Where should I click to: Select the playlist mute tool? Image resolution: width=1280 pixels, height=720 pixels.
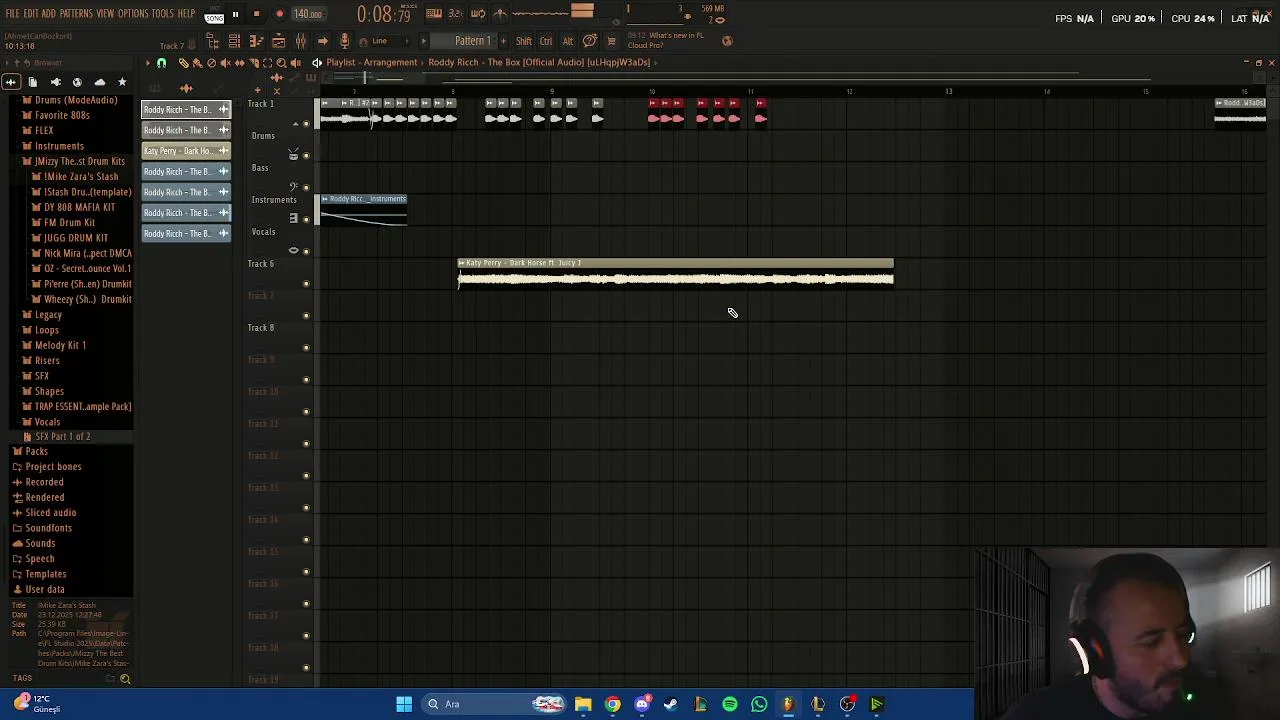click(x=225, y=63)
